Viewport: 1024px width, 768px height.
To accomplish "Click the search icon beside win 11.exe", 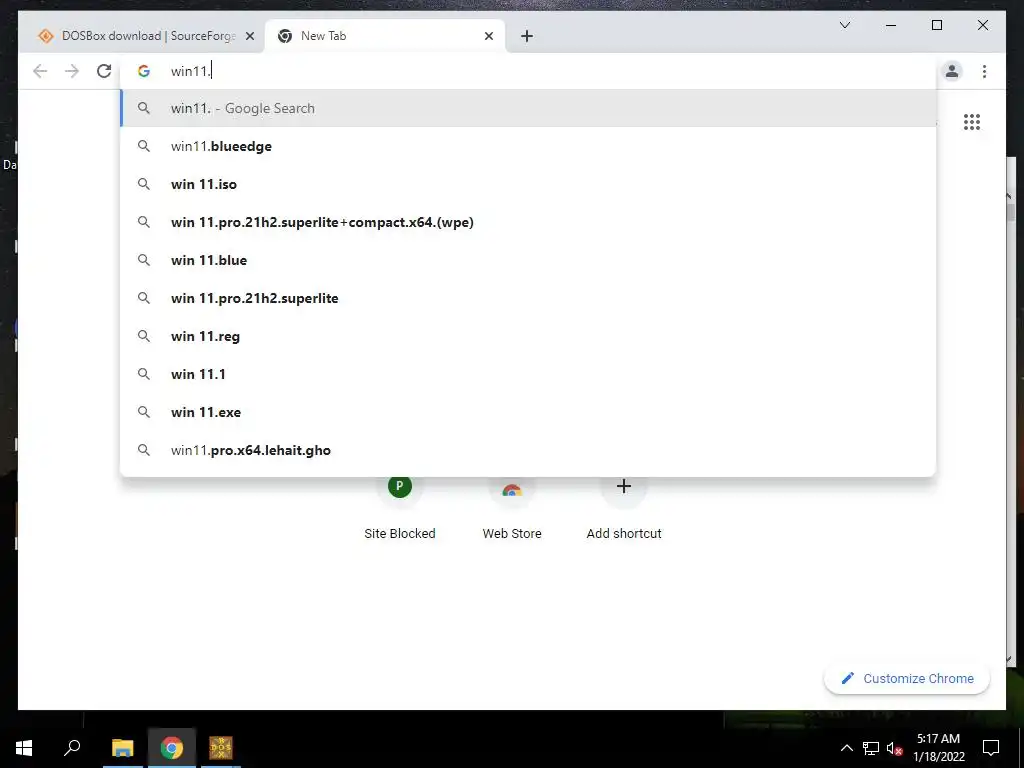I will 144,412.
